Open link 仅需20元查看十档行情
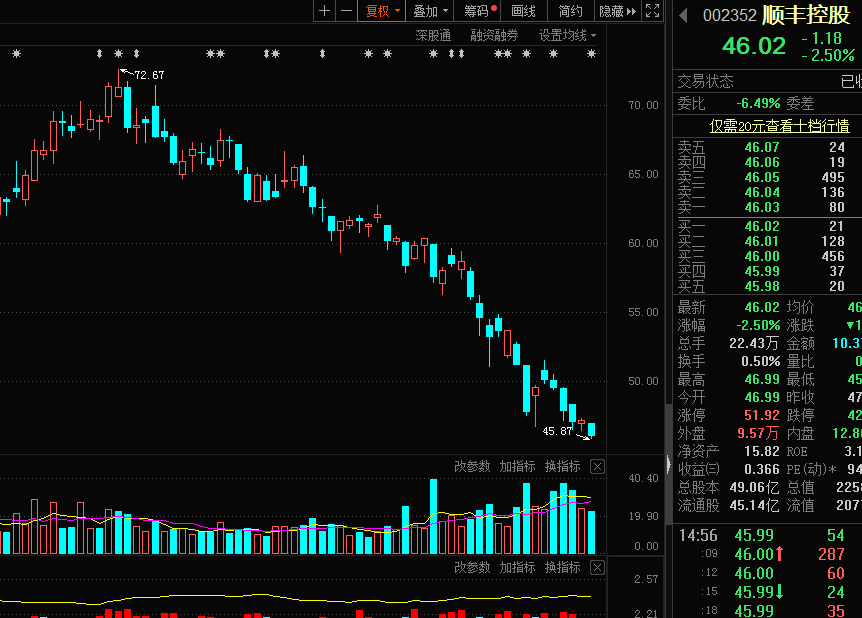862x618 pixels. click(780, 126)
